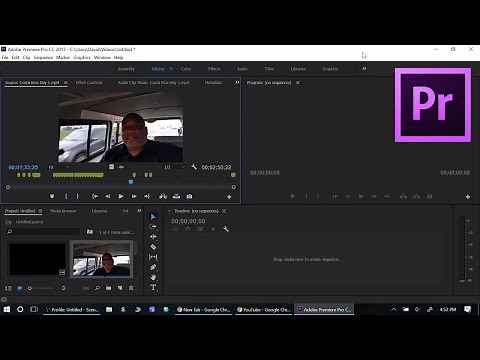Screen dimensions: 480x360
Task: Open the Sequence menu
Action: [43, 57]
